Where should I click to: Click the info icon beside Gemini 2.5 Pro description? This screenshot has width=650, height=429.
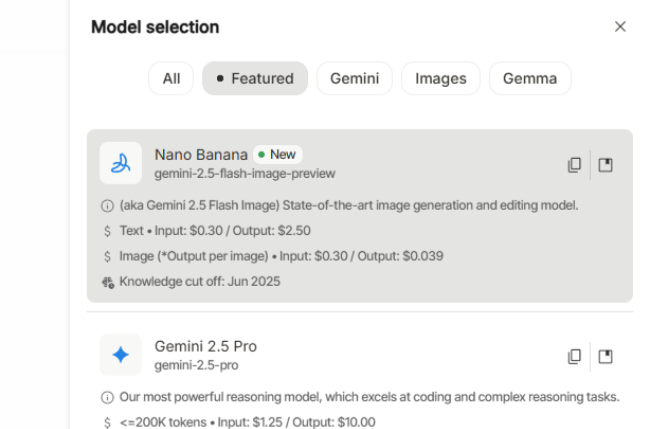click(107, 397)
